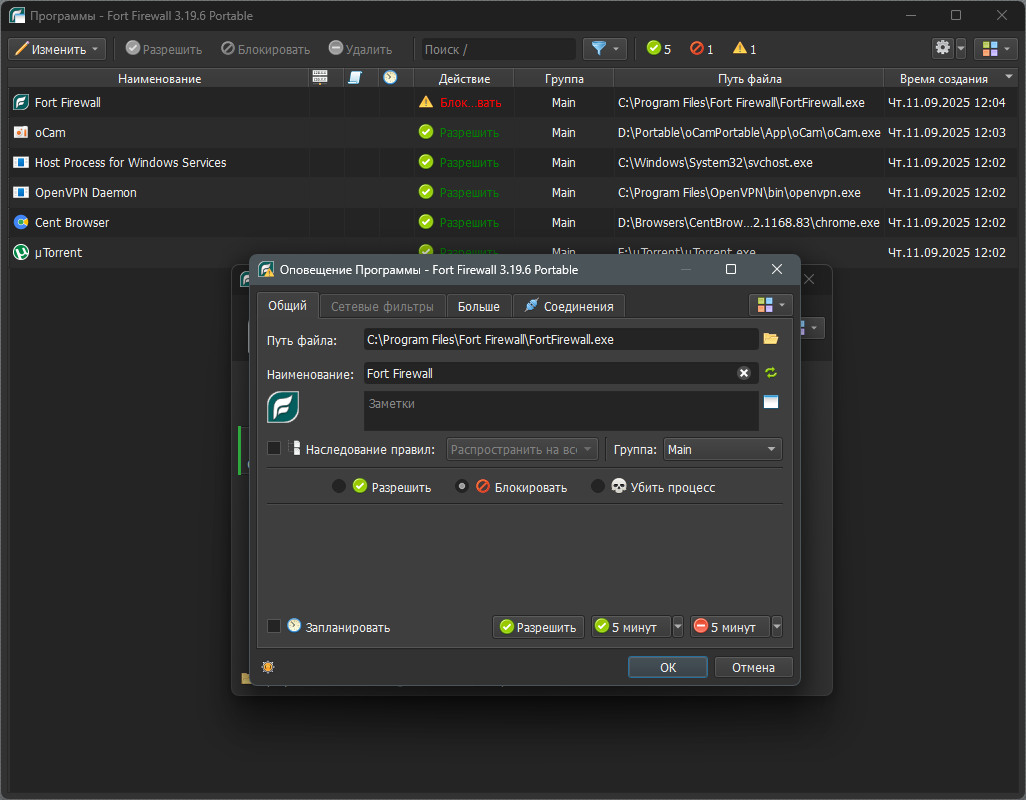Viewport: 1026px width, 800px height.
Task: Open the Больше tab
Action: click(478, 306)
